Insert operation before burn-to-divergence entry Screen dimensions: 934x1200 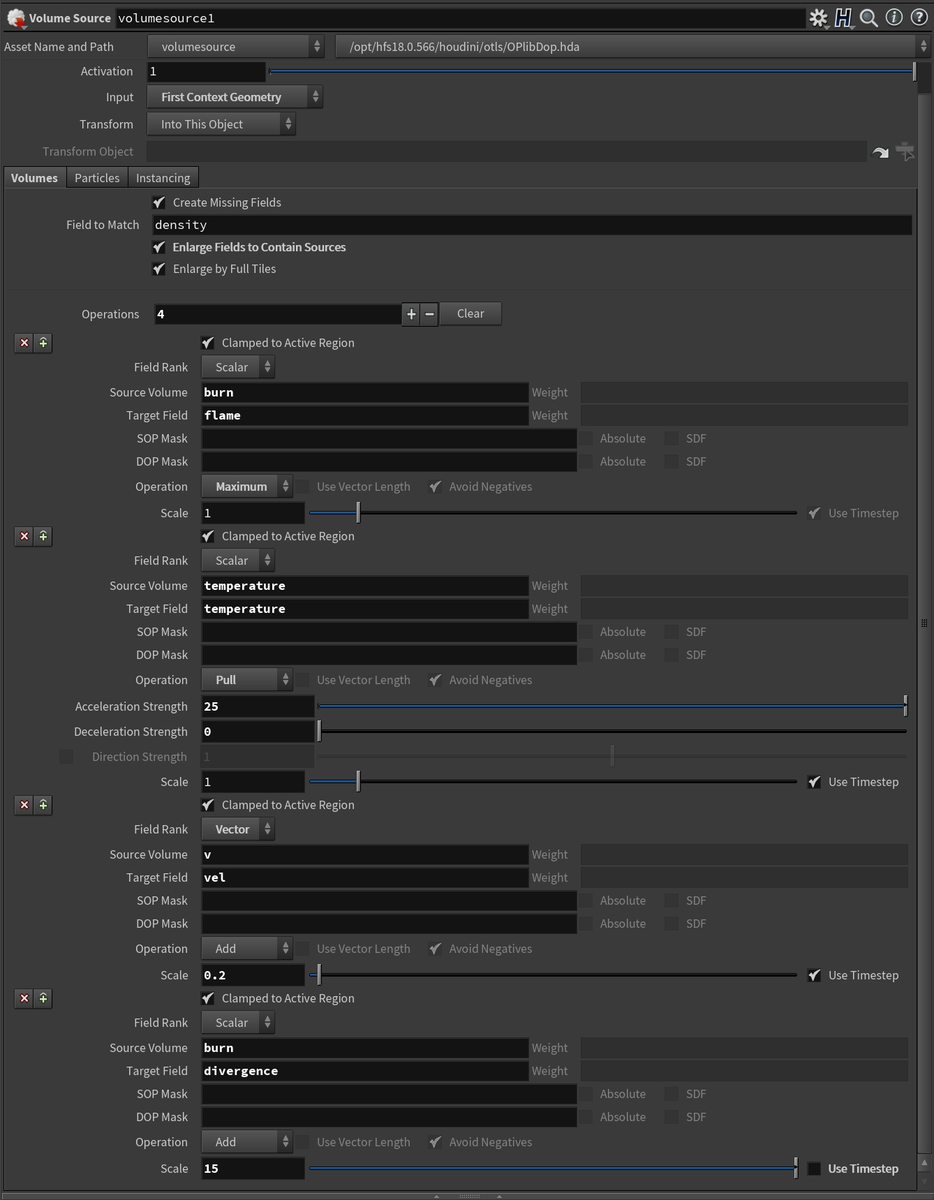(x=43, y=999)
